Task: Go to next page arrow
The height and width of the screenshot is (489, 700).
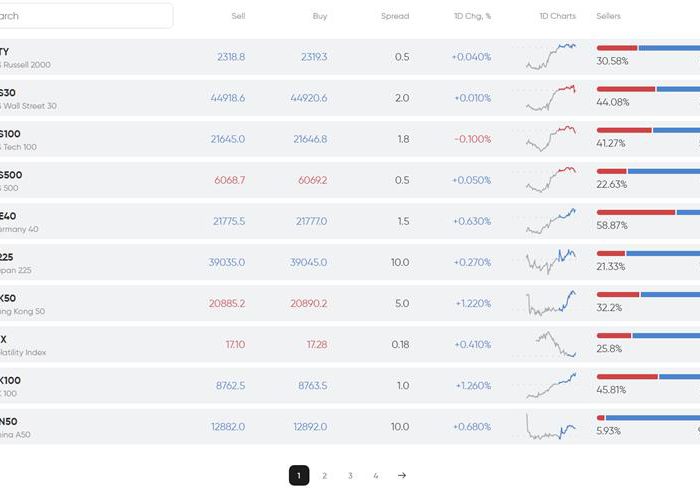Action: coord(402,476)
